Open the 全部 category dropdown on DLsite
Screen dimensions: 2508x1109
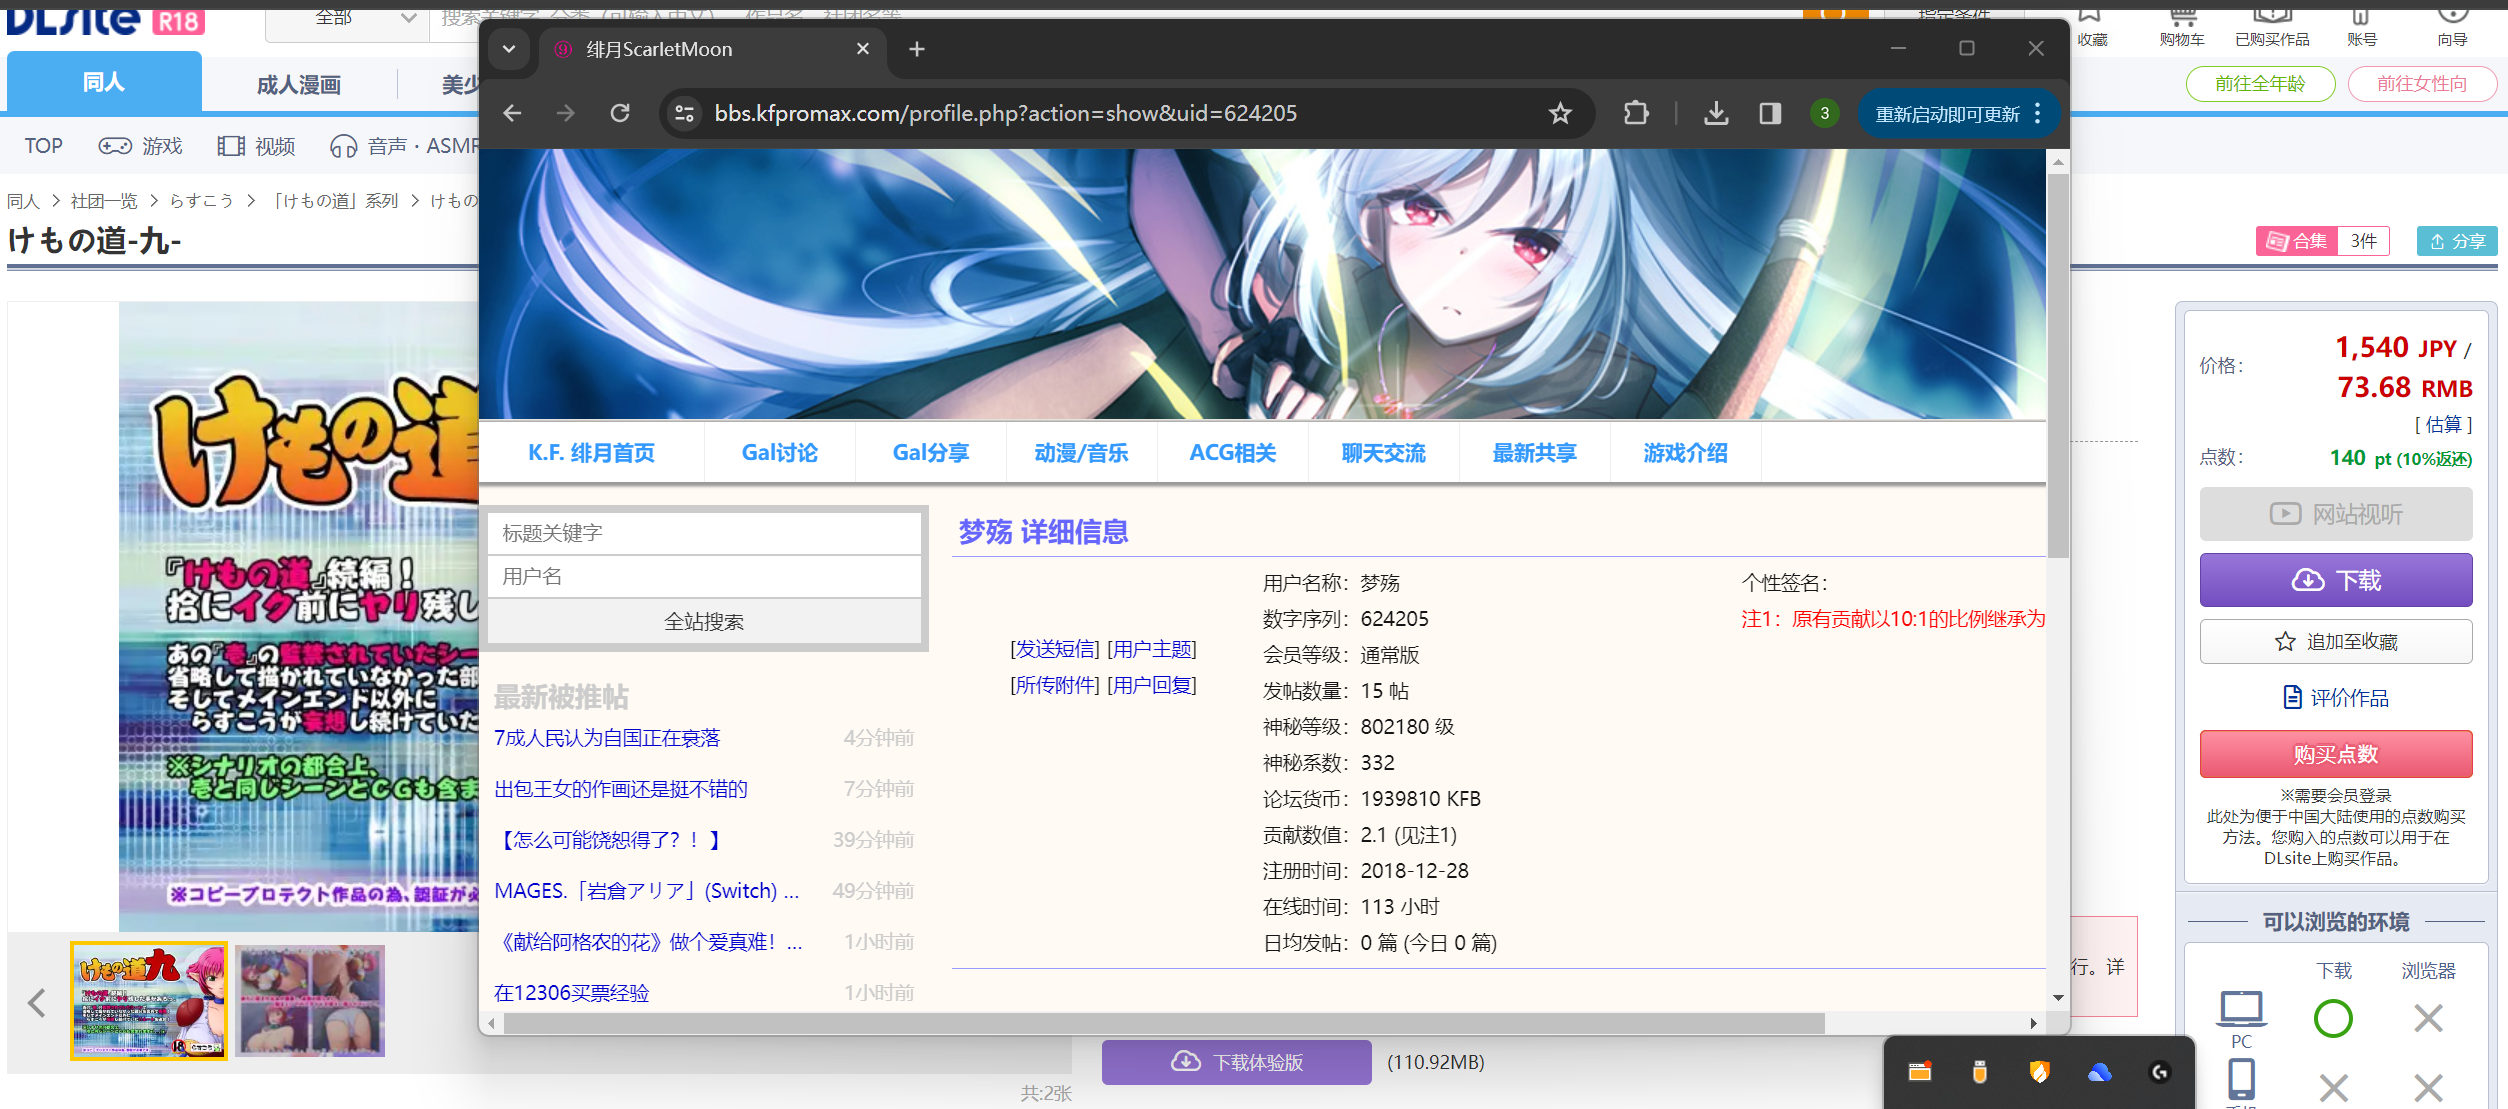(x=348, y=20)
